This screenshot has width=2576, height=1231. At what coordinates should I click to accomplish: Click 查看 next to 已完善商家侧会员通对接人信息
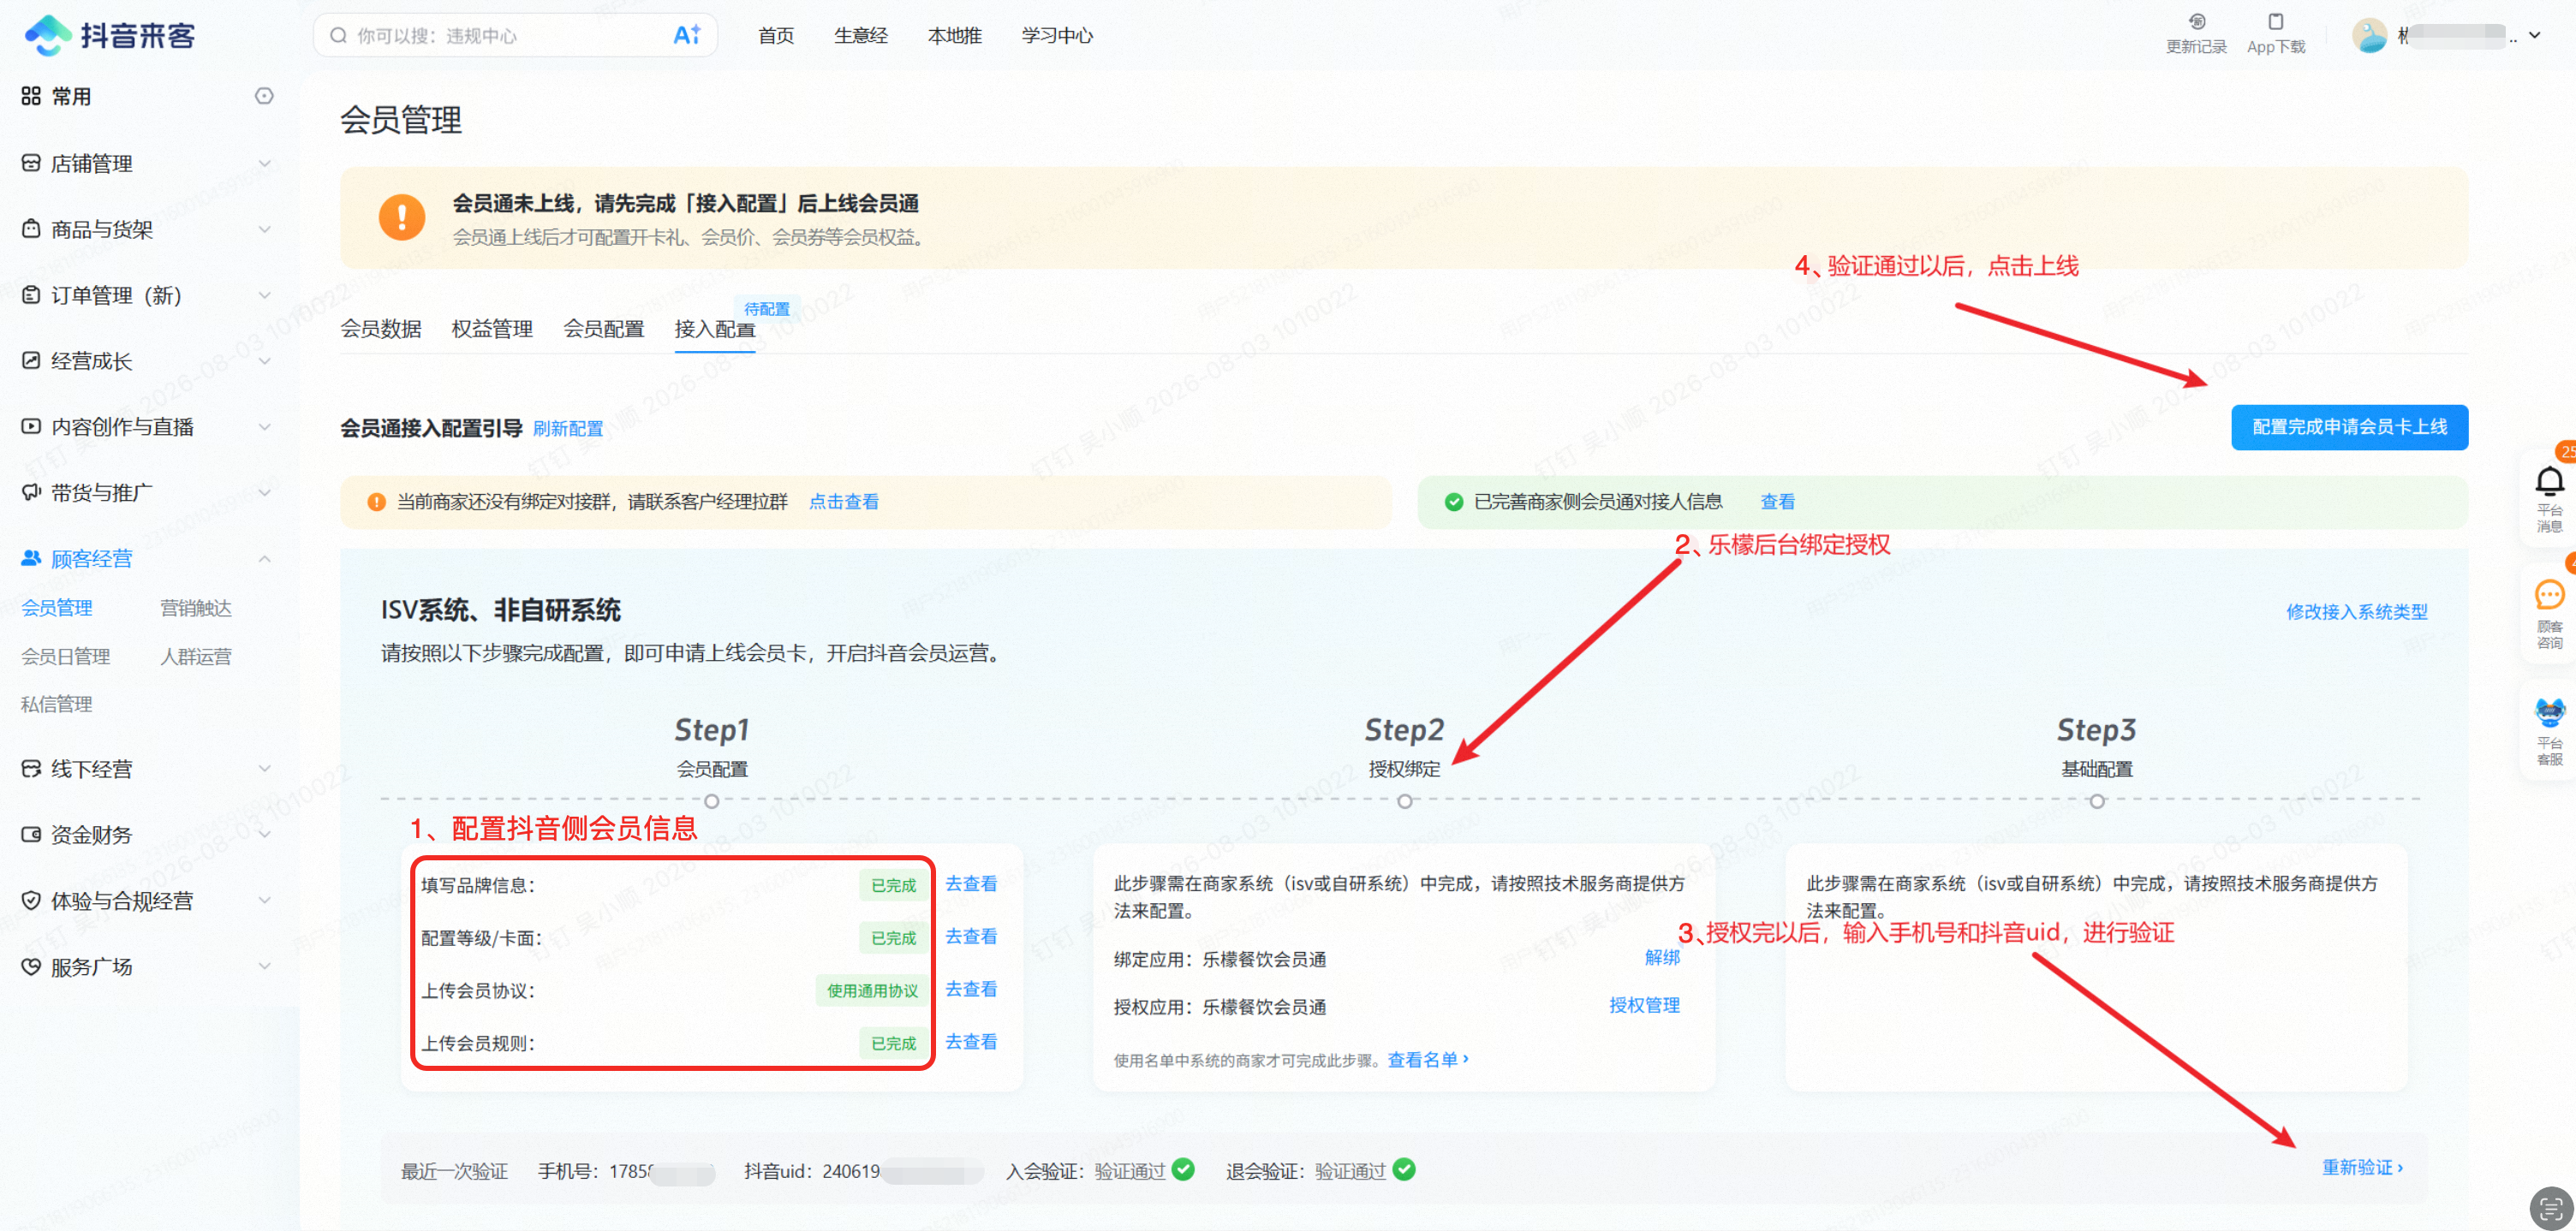click(x=1777, y=502)
